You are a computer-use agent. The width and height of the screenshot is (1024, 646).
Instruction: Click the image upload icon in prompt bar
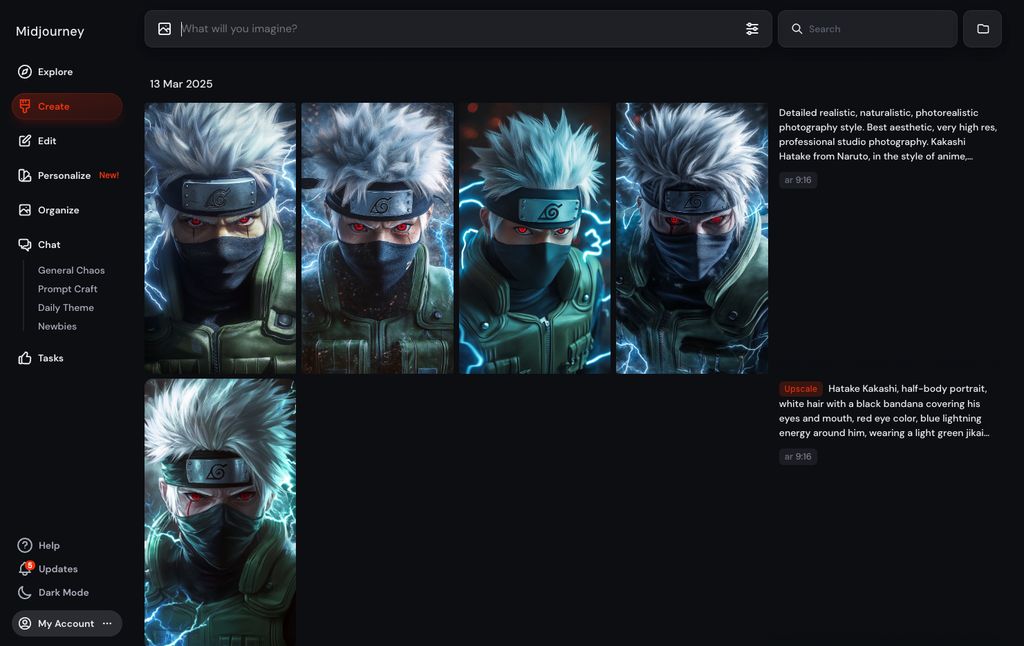[x=165, y=29]
